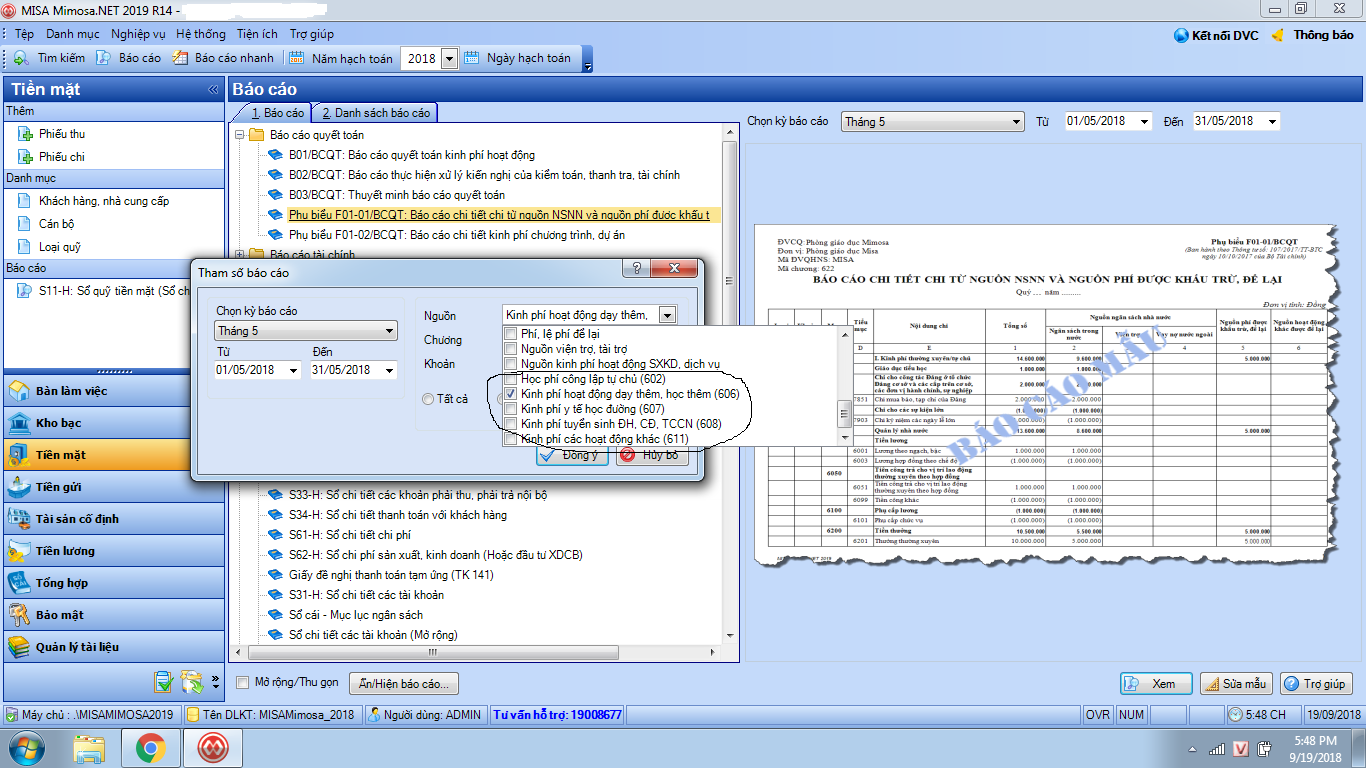Open Kết nối DVC connection
The width and height of the screenshot is (1366, 768).
[x=1216, y=35]
